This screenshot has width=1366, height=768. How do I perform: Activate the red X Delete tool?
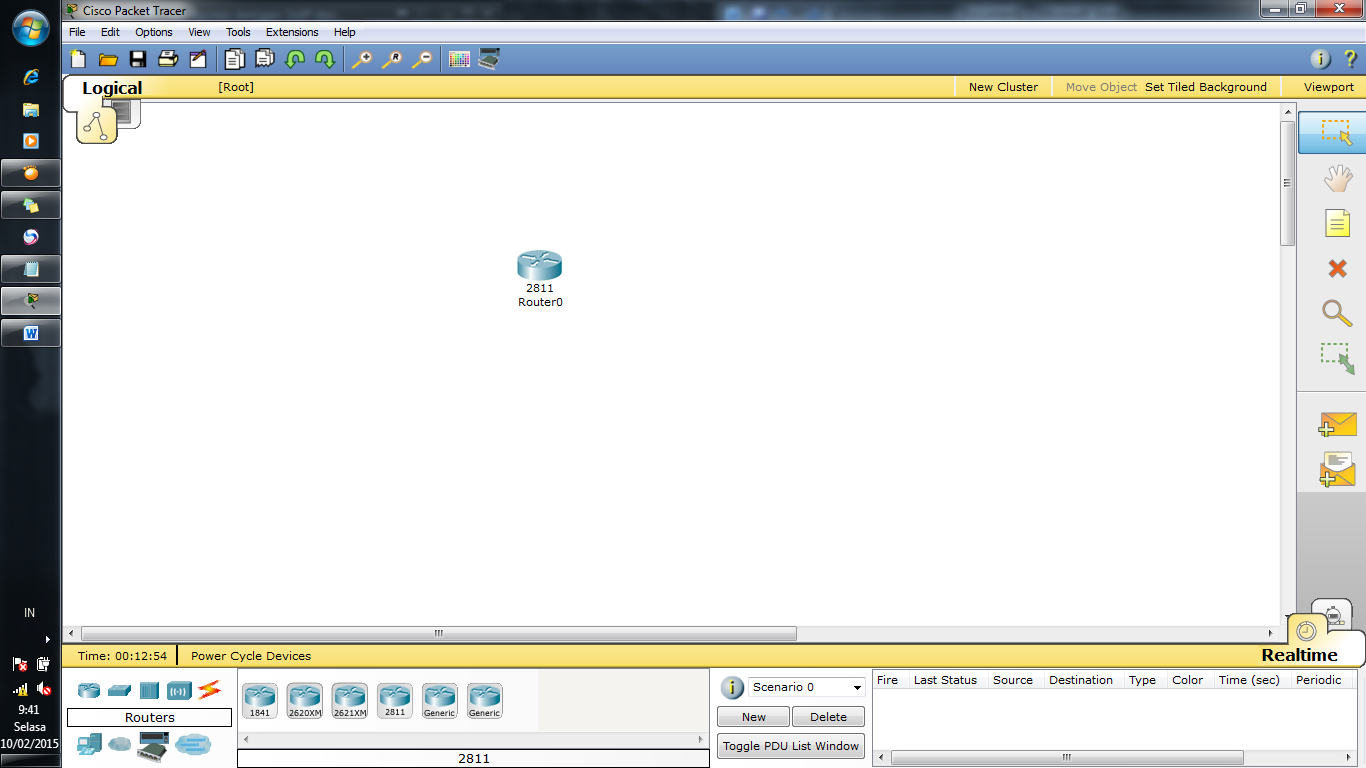click(x=1337, y=268)
